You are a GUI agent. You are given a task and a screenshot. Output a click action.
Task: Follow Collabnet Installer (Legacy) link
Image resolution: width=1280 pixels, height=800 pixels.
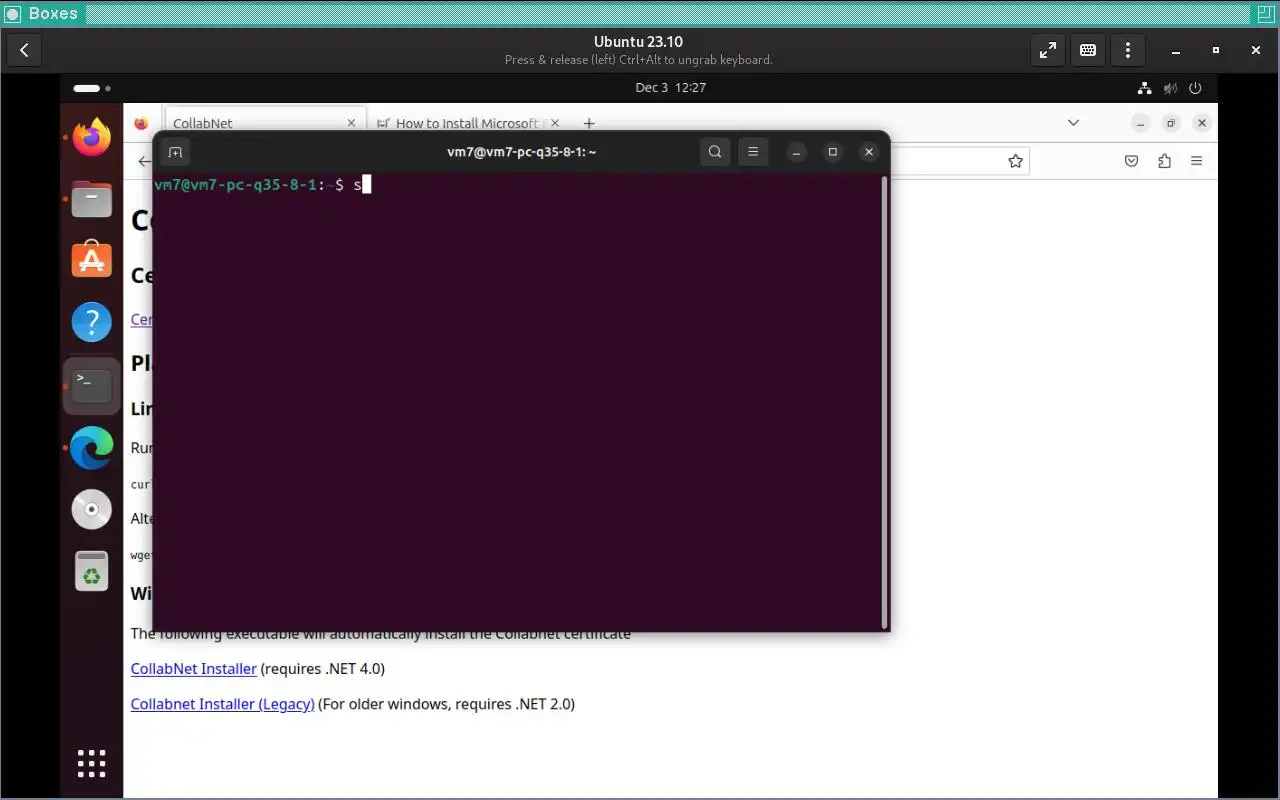(223, 704)
